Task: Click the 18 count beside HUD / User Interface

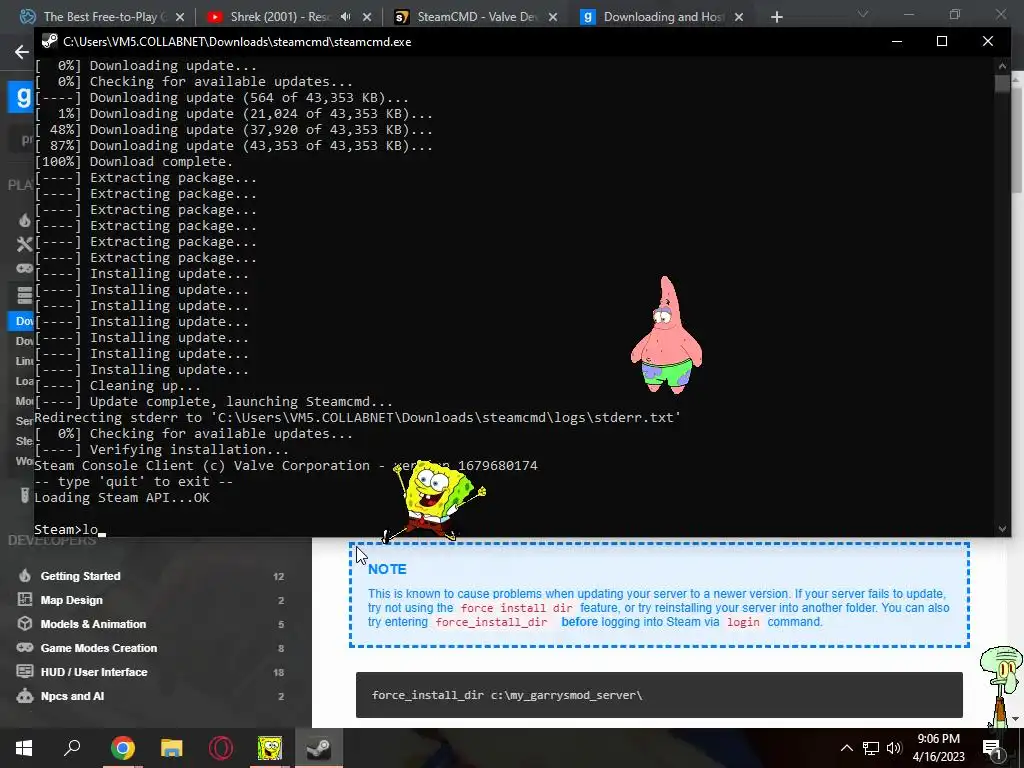Action: [279, 673]
